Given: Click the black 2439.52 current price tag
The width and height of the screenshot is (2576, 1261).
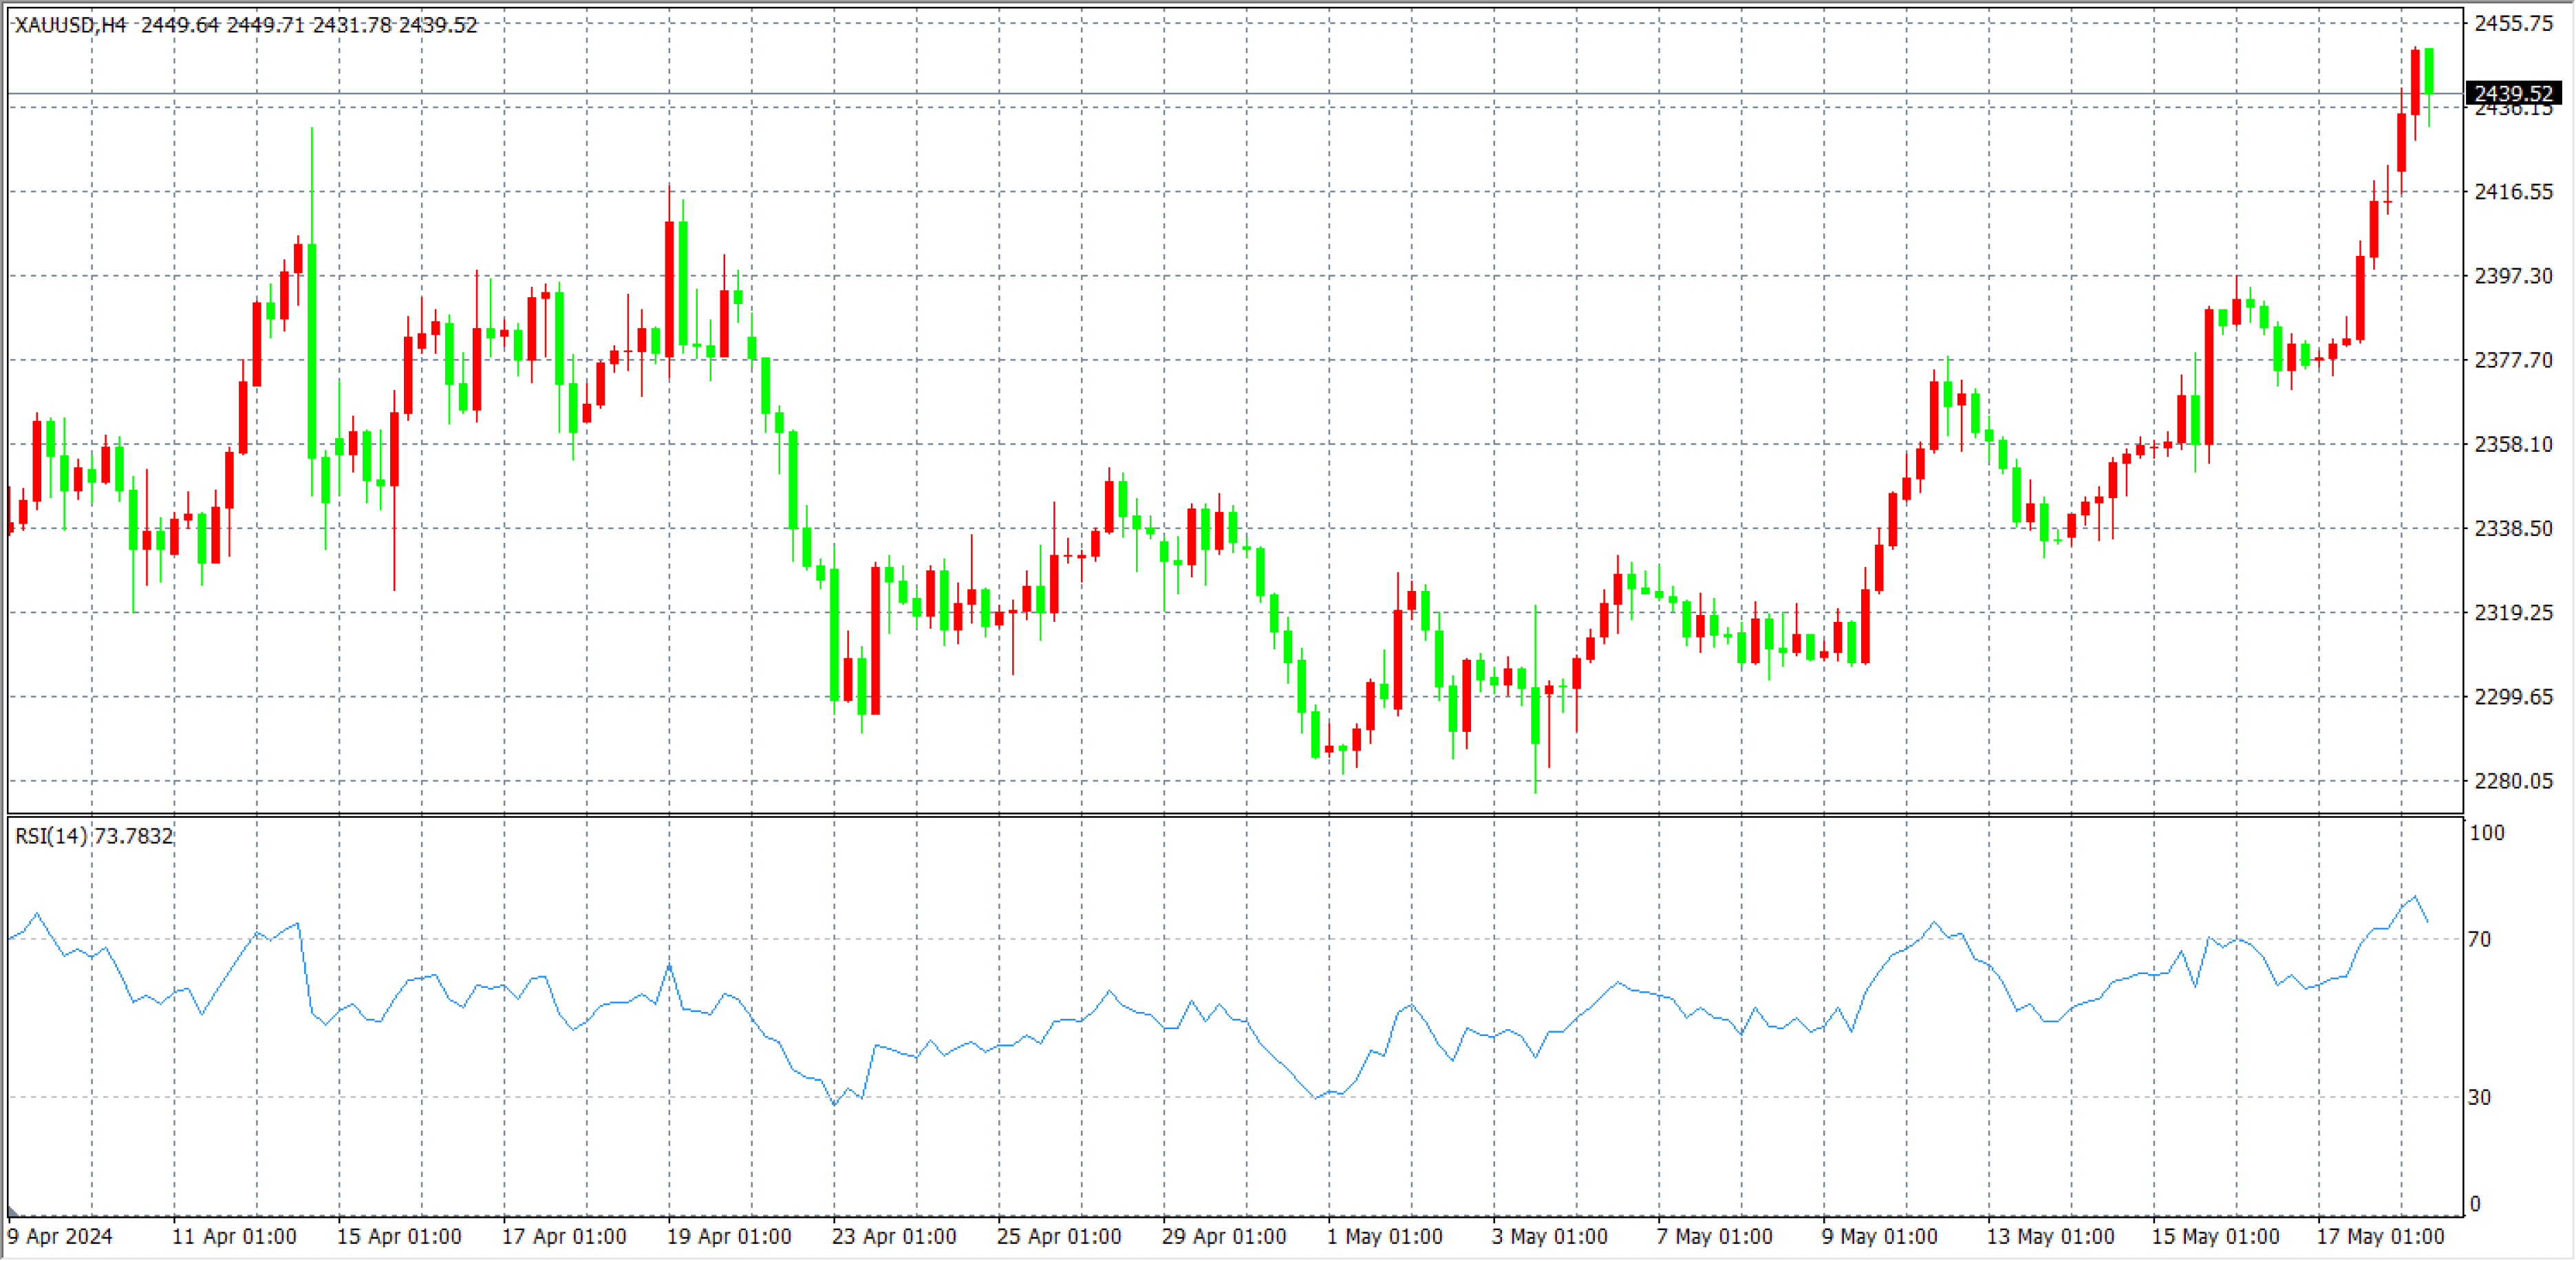Looking at the screenshot, I should (2514, 93).
